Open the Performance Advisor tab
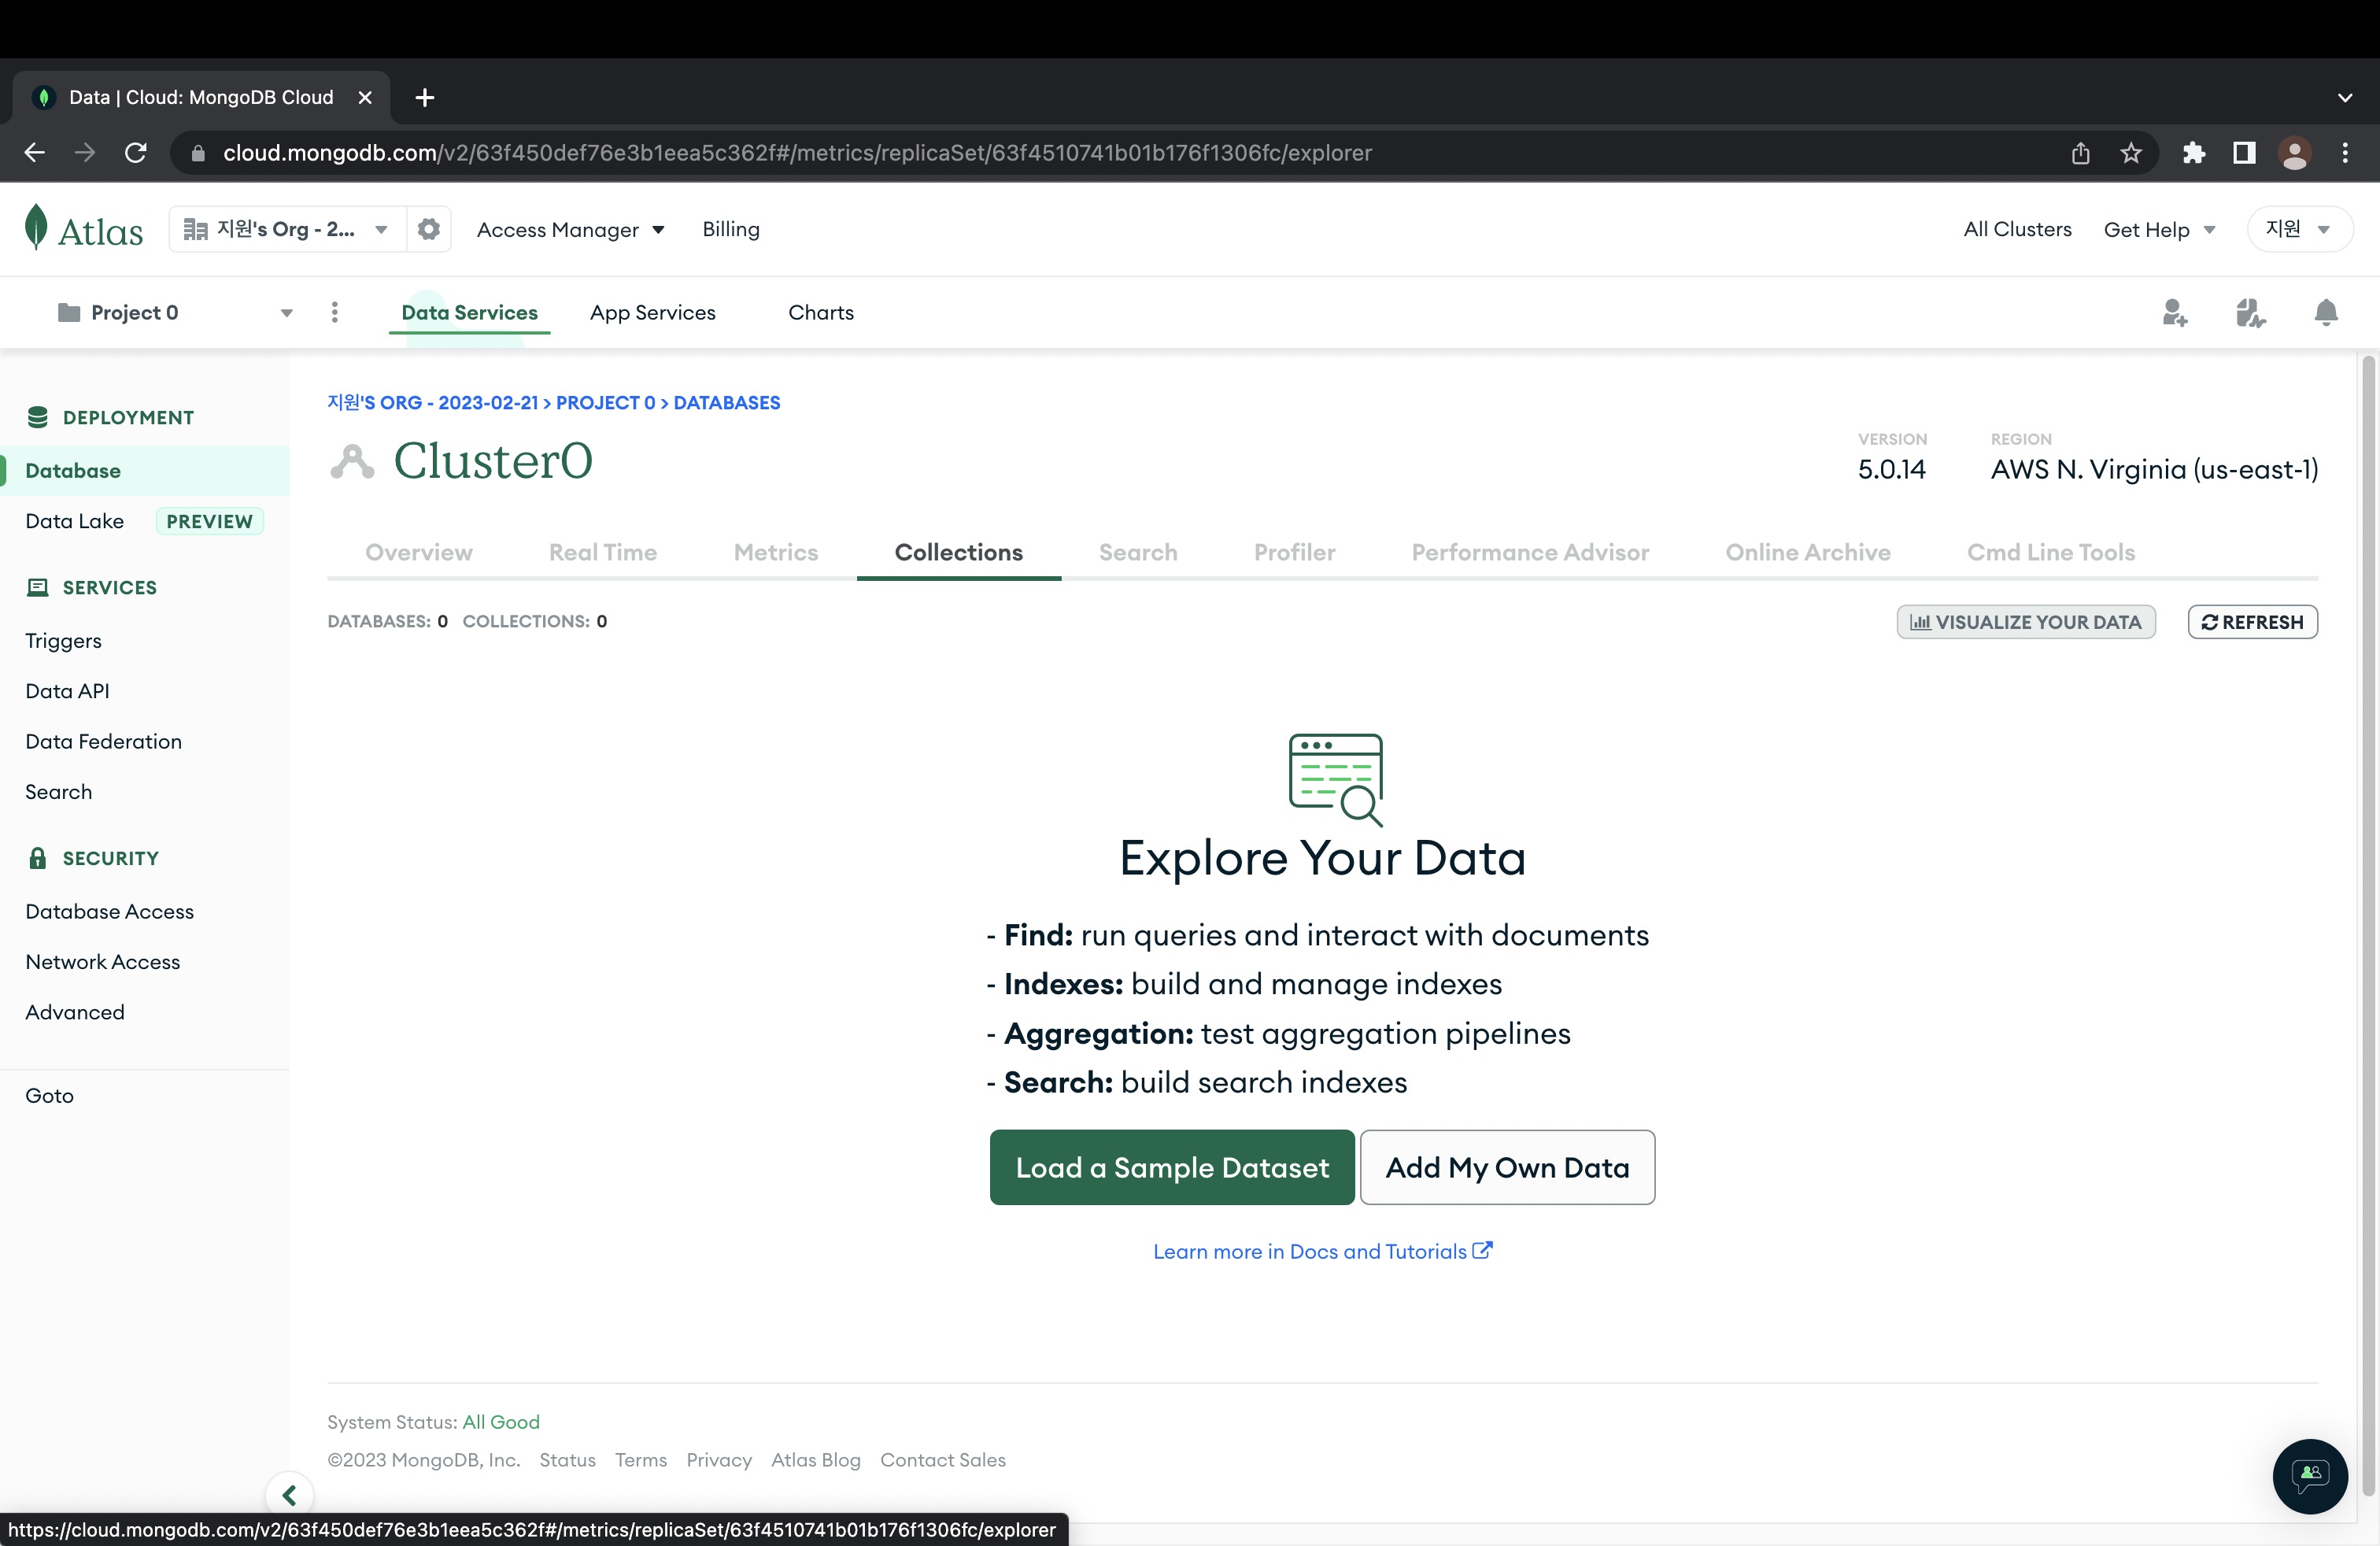Image resolution: width=2380 pixels, height=1546 pixels. point(1530,553)
